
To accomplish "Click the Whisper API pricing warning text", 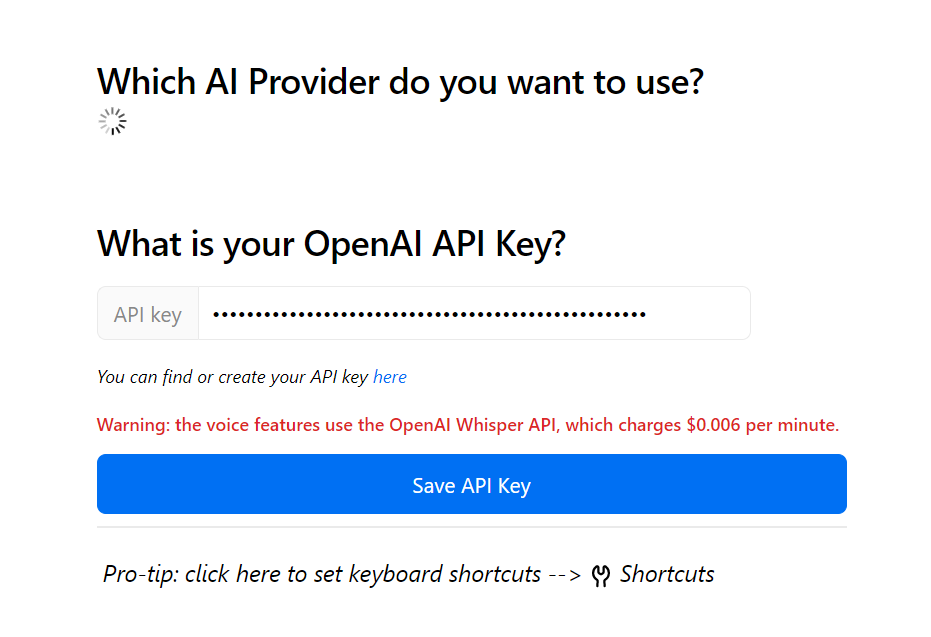I will [467, 424].
